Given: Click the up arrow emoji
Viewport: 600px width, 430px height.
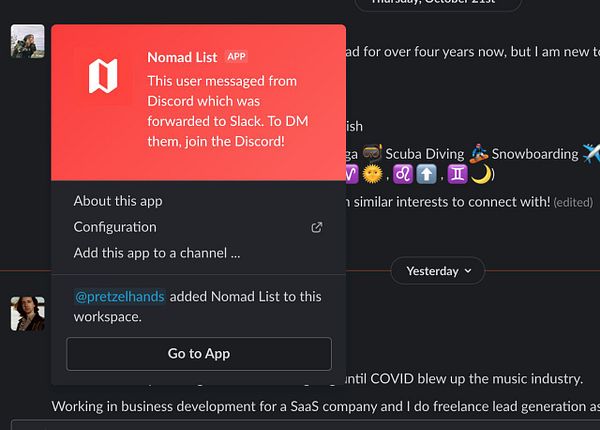Looking at the screenshot, I should [427, 174].
